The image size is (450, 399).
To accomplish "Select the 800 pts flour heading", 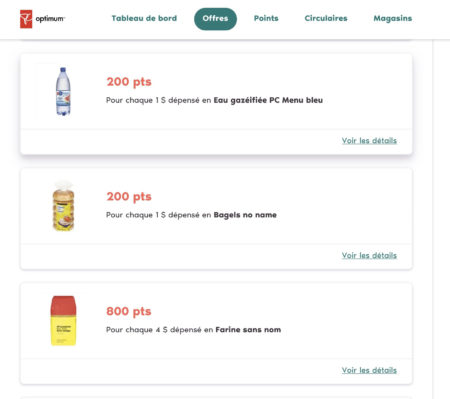I will click(129, 311).
